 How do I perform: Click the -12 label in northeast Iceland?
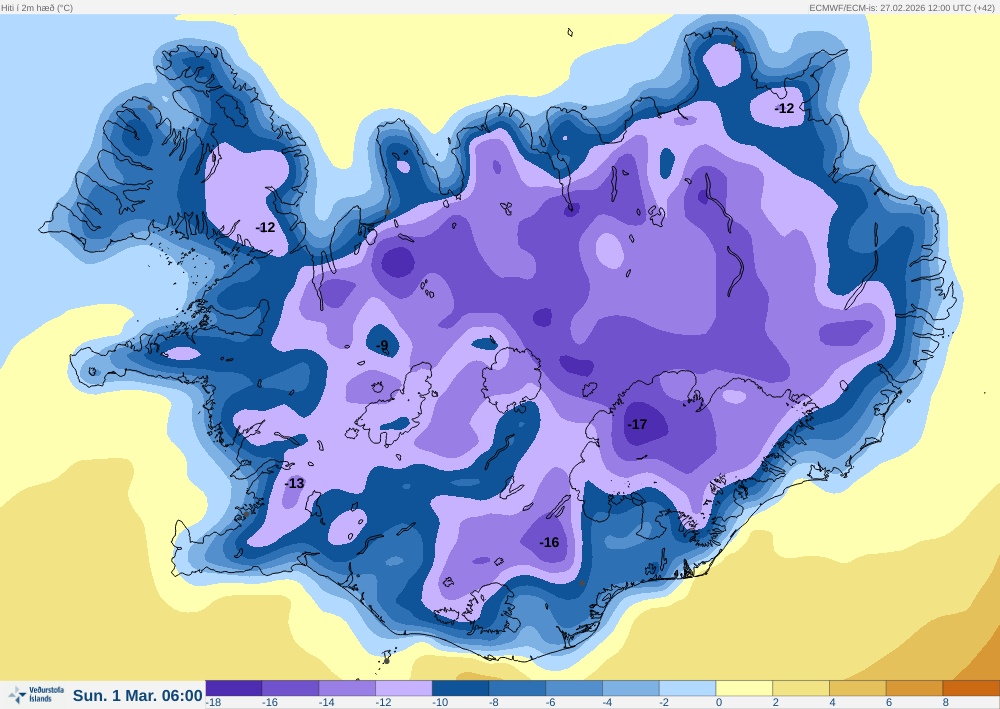tap(784, 108)
